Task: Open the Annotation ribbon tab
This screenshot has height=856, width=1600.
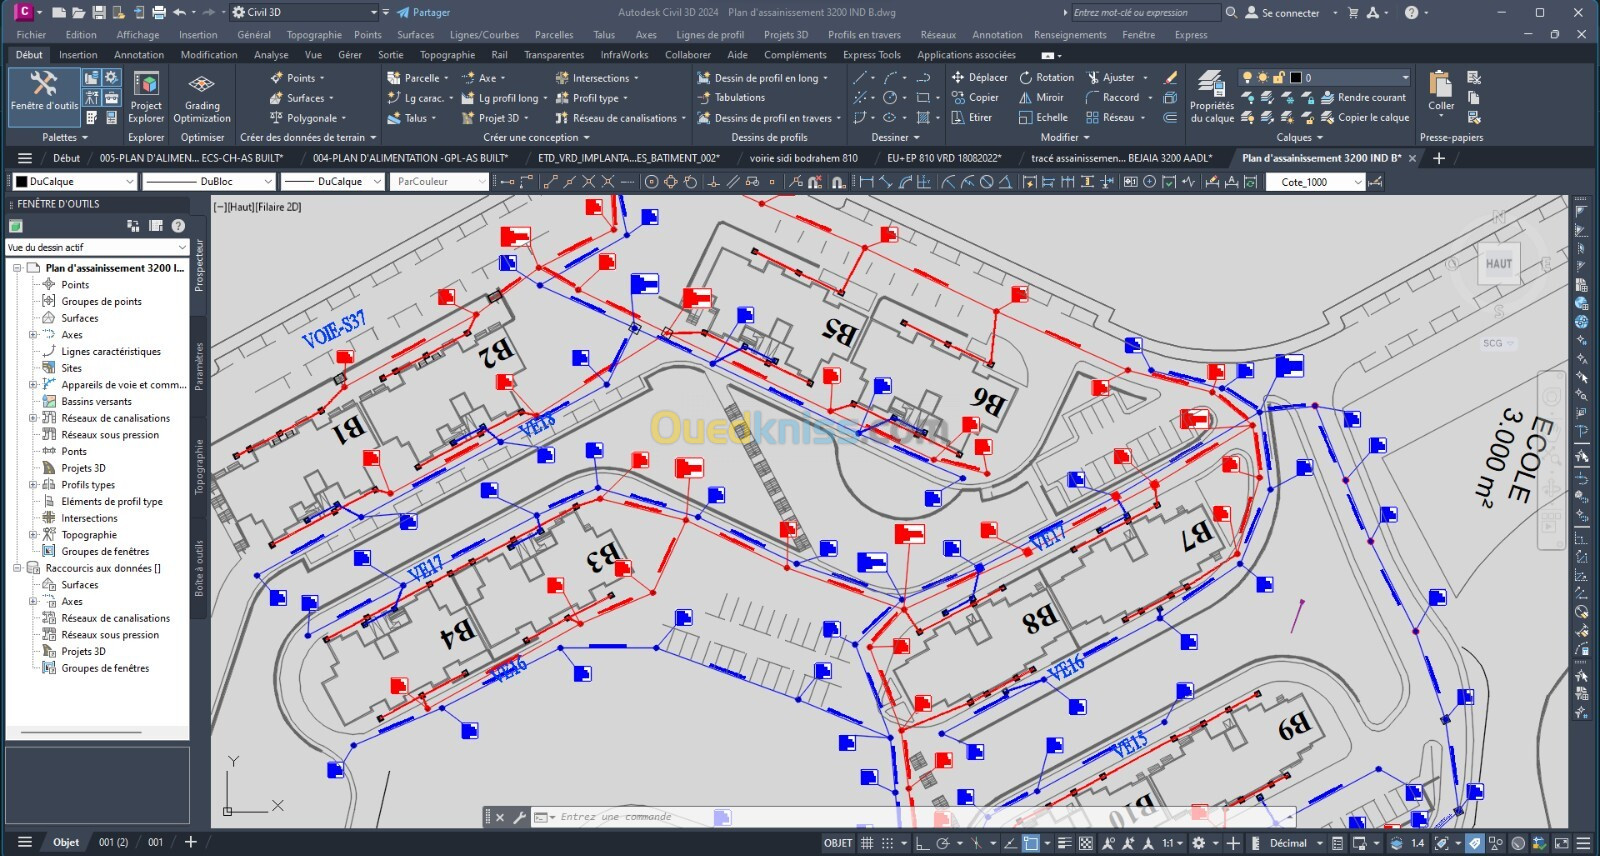Action: (139, 55)
